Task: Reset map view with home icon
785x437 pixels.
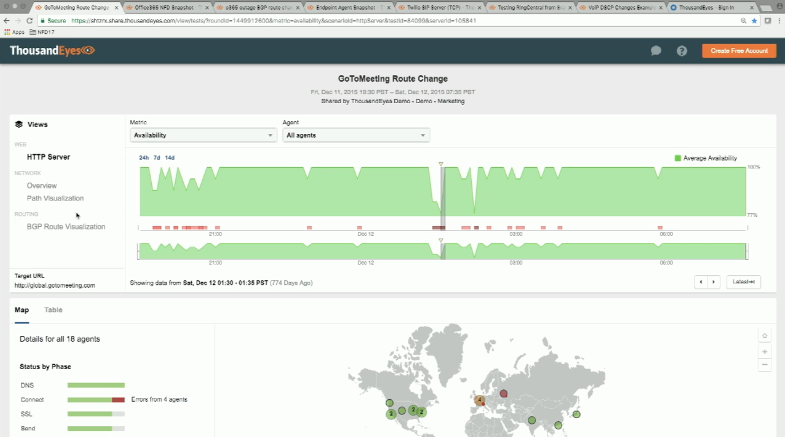Action: coord(765,335)
